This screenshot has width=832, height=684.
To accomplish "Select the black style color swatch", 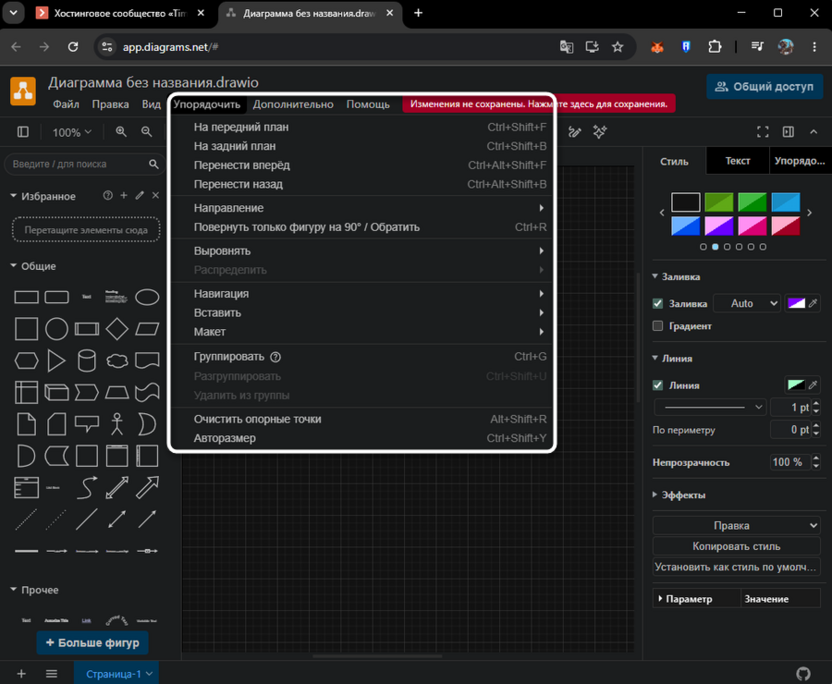I will [x=686, y=202].
